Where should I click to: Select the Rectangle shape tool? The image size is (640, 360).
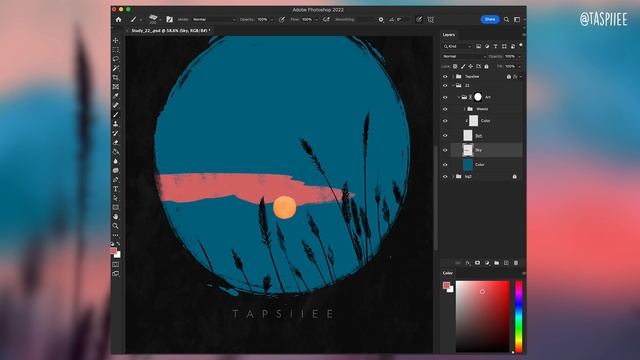[116, 207]
